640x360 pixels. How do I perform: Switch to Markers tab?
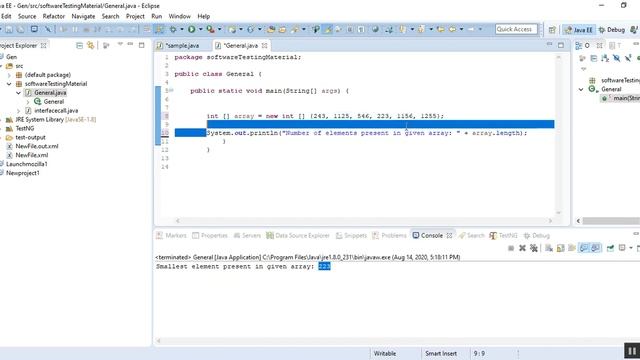171,236
